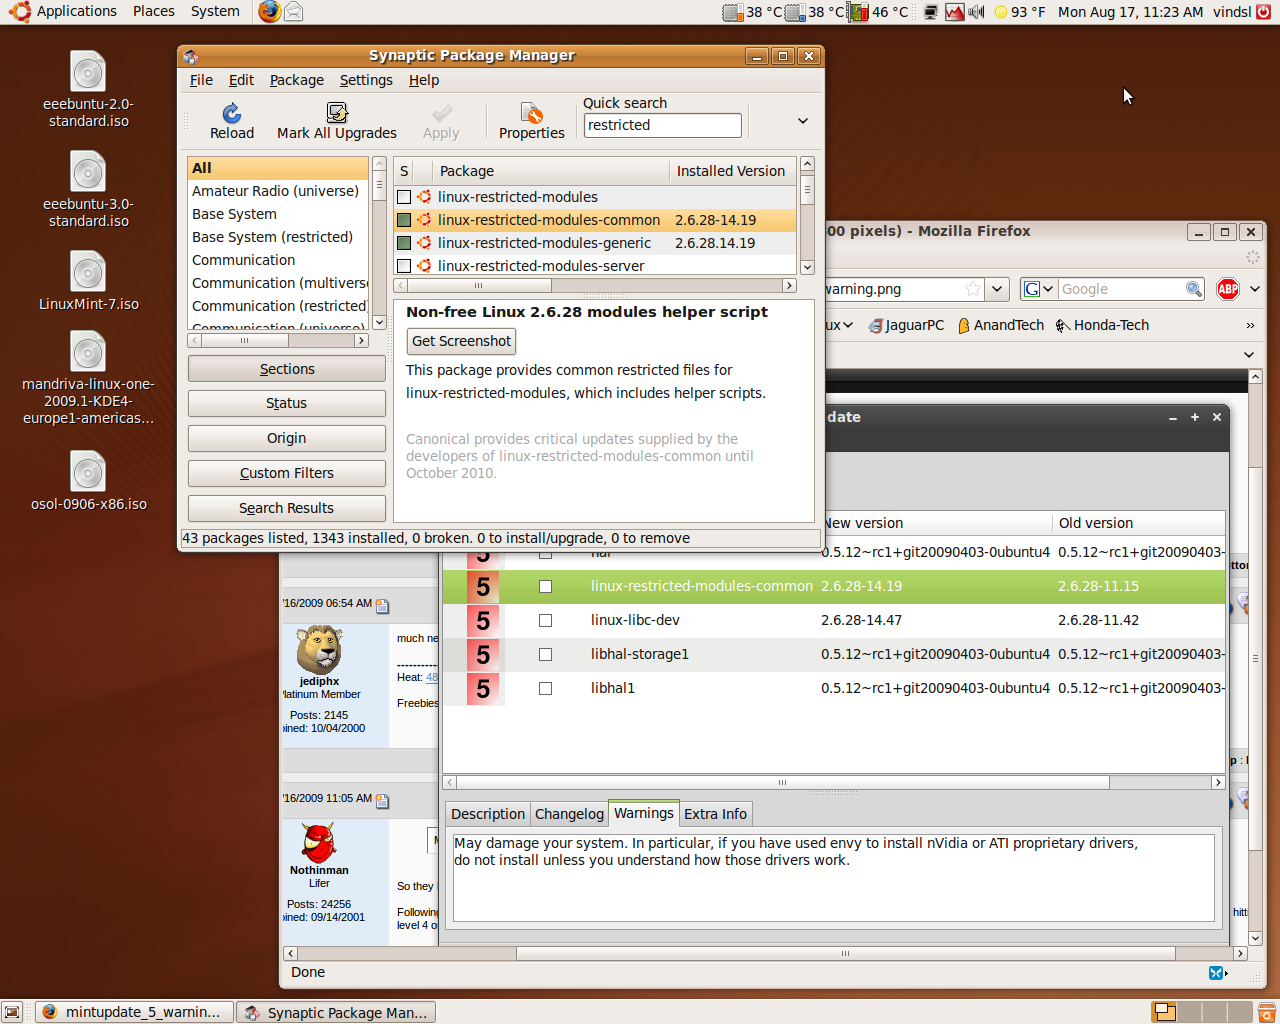Screen dimensions: 1280x1024
Task: Click the Firefox Google search box
Action: tap(1120, 289)
